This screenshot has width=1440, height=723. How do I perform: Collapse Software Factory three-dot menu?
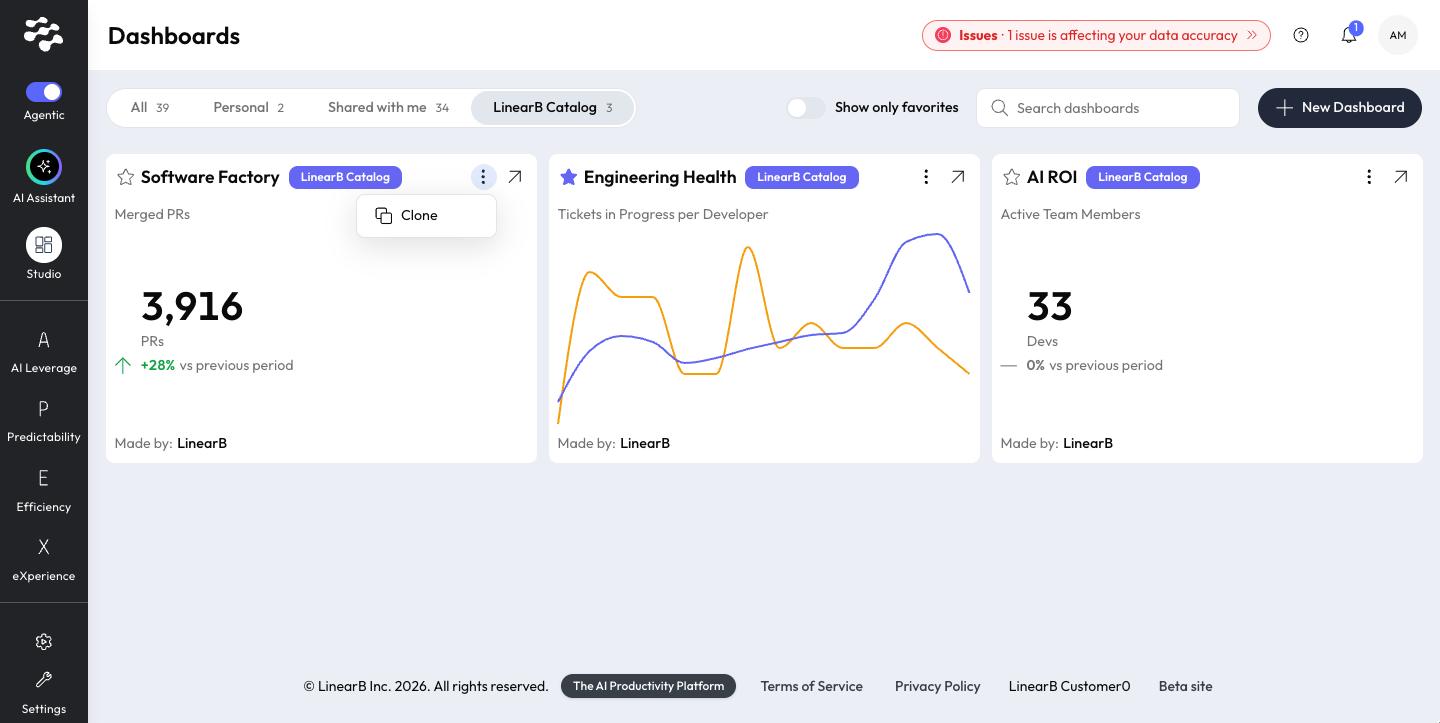[483, 177]
